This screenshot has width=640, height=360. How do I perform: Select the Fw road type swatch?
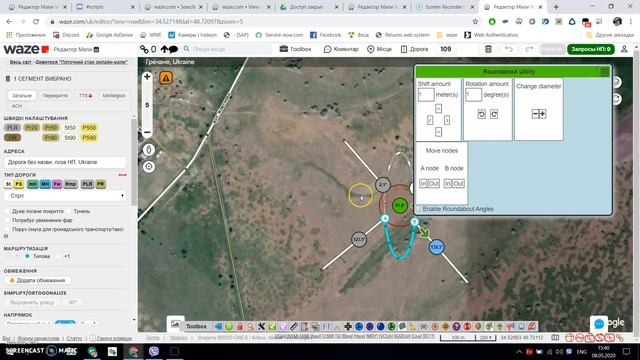(57, 184)
